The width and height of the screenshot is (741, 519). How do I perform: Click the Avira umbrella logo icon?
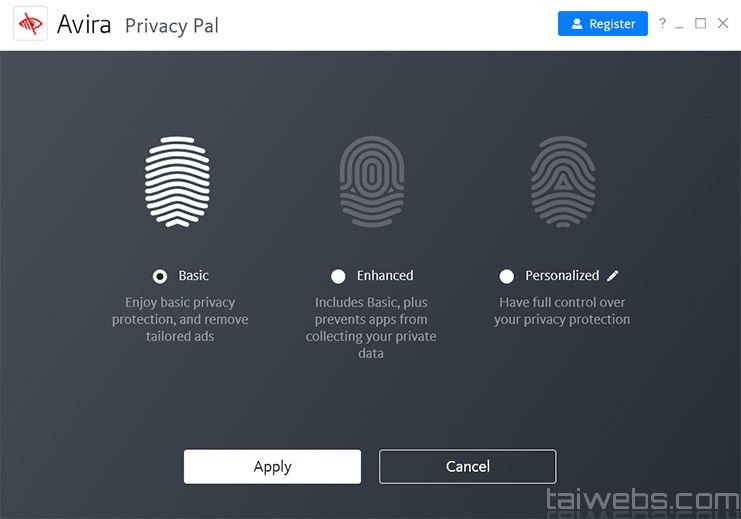30,24
